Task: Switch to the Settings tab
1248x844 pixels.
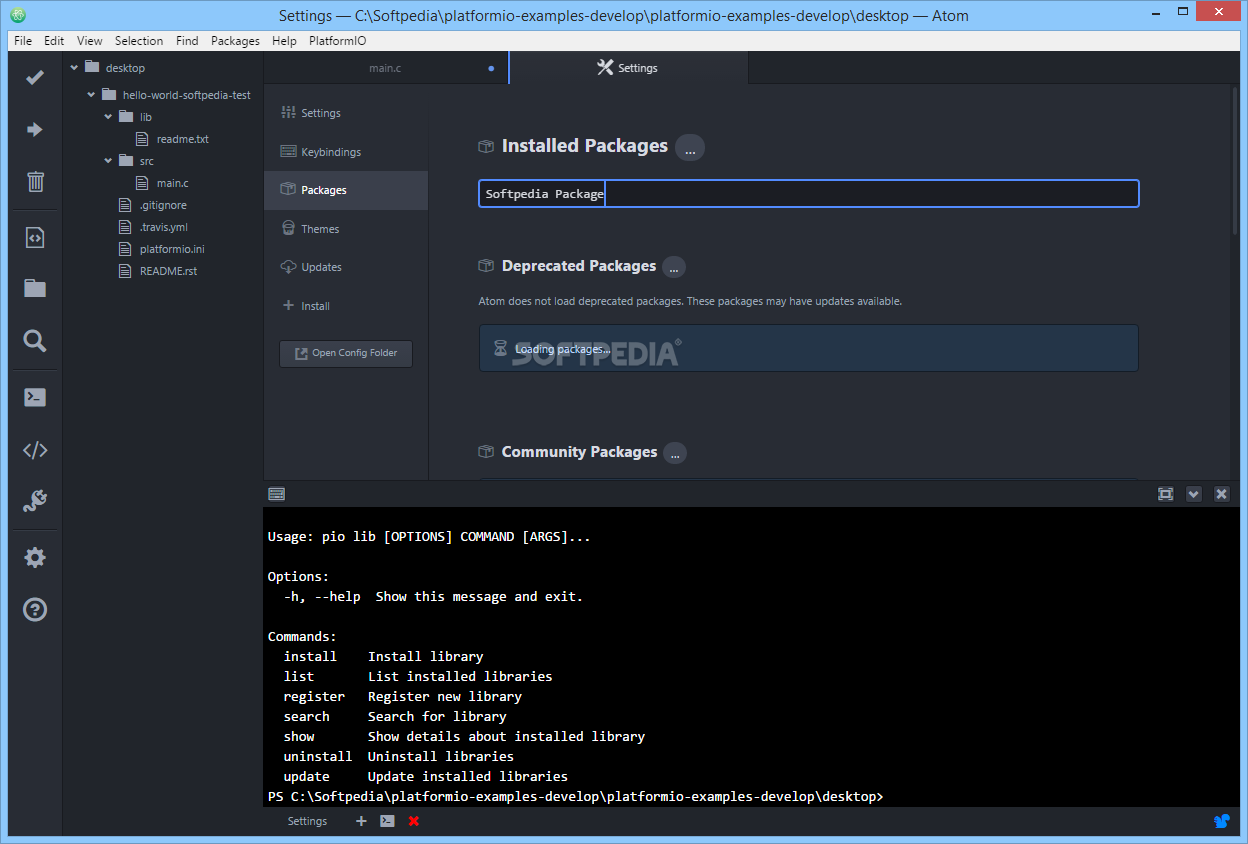Action: pyautogui.click(x=628, y=68)
